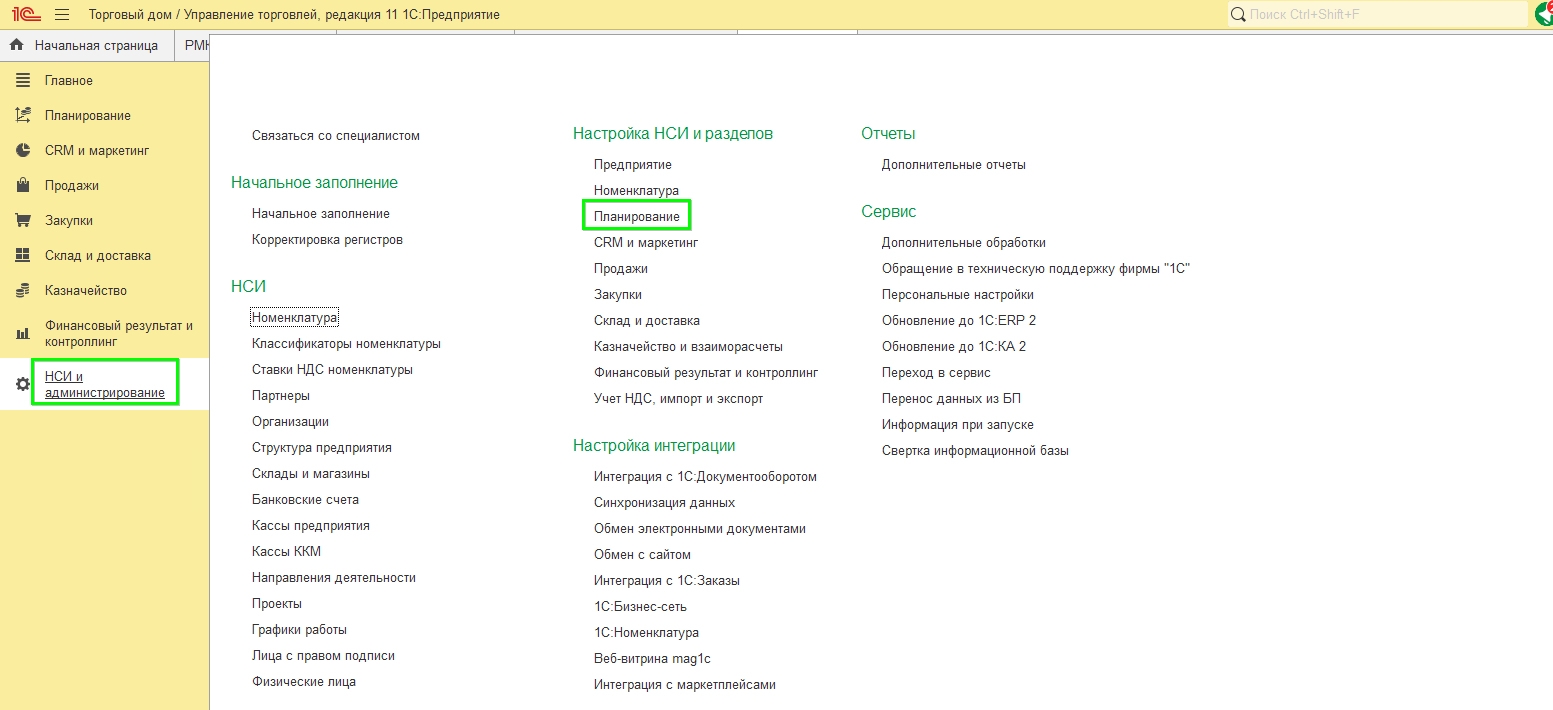Open Перенос данных из БП link

(x=951, y=398)
